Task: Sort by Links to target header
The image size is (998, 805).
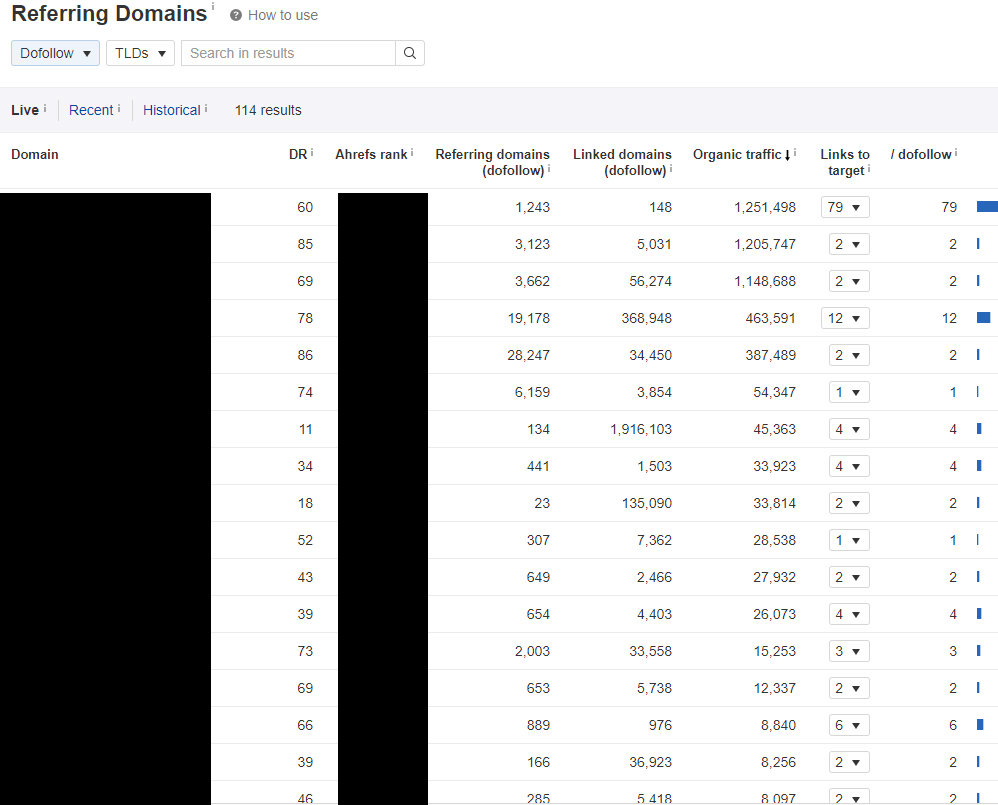Action: [845, 162]
